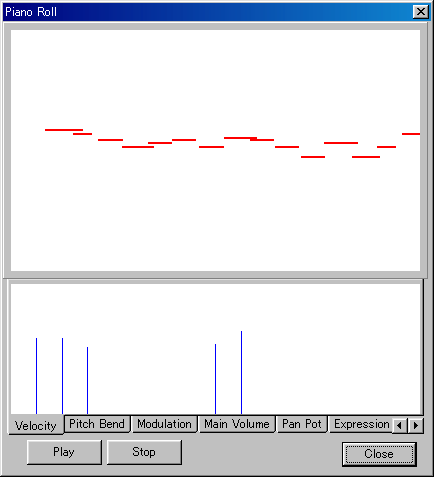This screenshot has height=477, width=434.
Task: Show the Main Volume tab
Action: coord(237,424)
